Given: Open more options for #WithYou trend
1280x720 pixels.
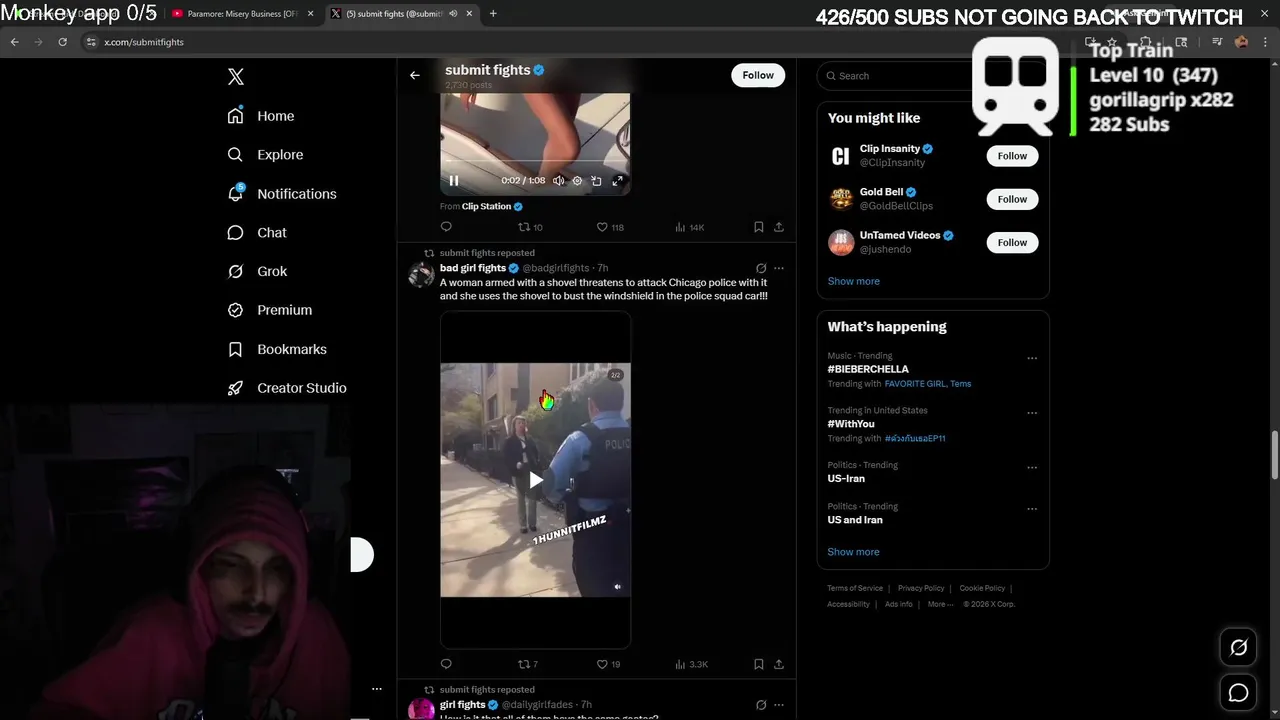Looking at the screenshot, I should (x=1032, y=413).
